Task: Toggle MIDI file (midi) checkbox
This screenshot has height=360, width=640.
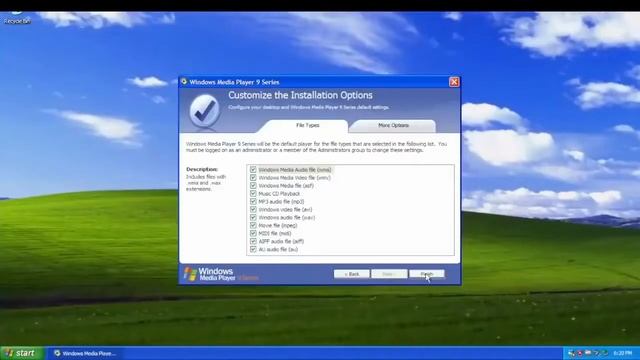Action: 253,233
